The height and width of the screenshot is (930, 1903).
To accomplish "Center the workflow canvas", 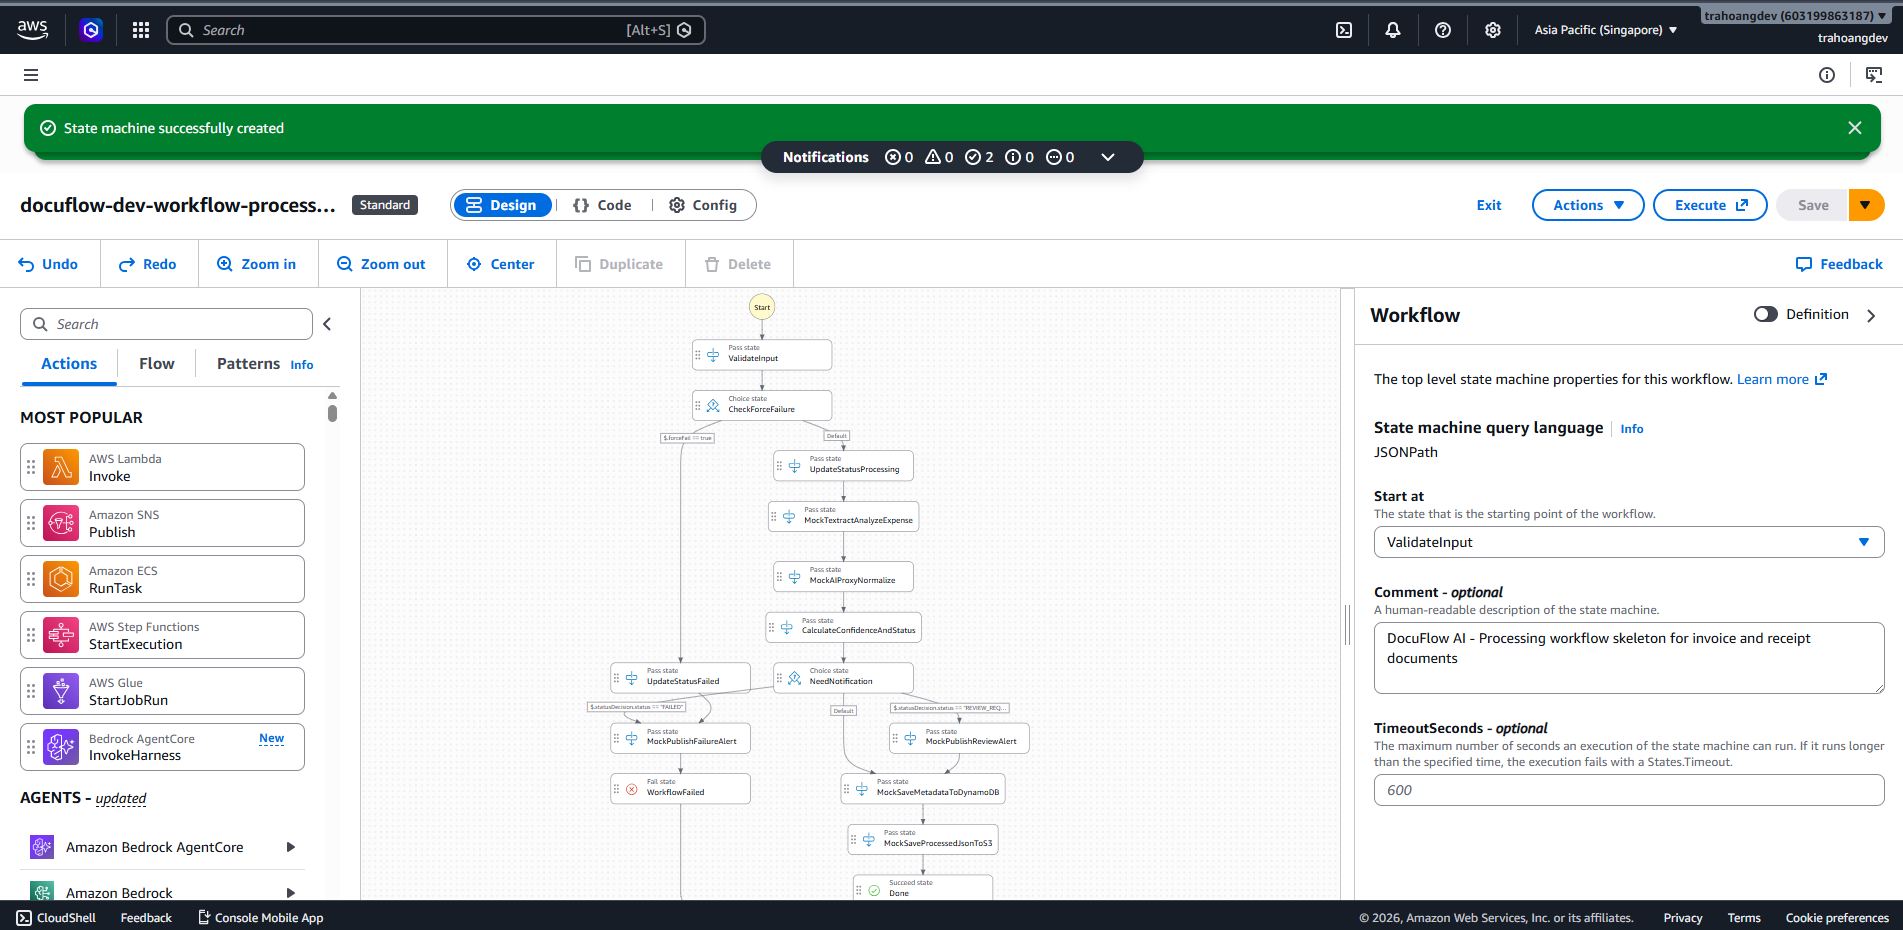I will (501, 264).
